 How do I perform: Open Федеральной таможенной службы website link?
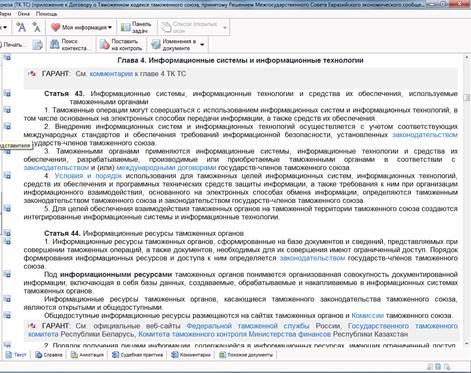[x=248, y=326]
